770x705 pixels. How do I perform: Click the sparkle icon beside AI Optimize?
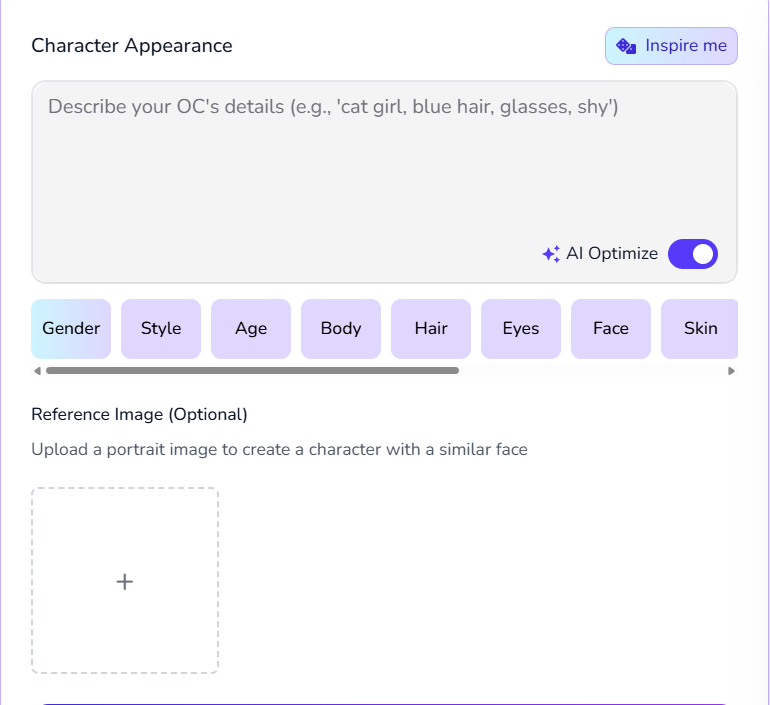(x=551, y=254)
